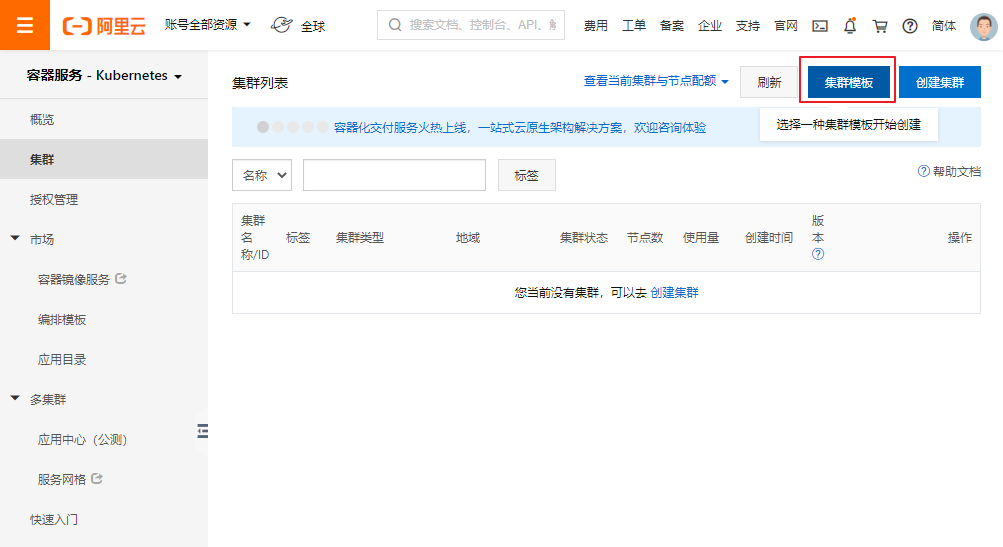Open 官网 in the top navigation

tap(786, 26)
